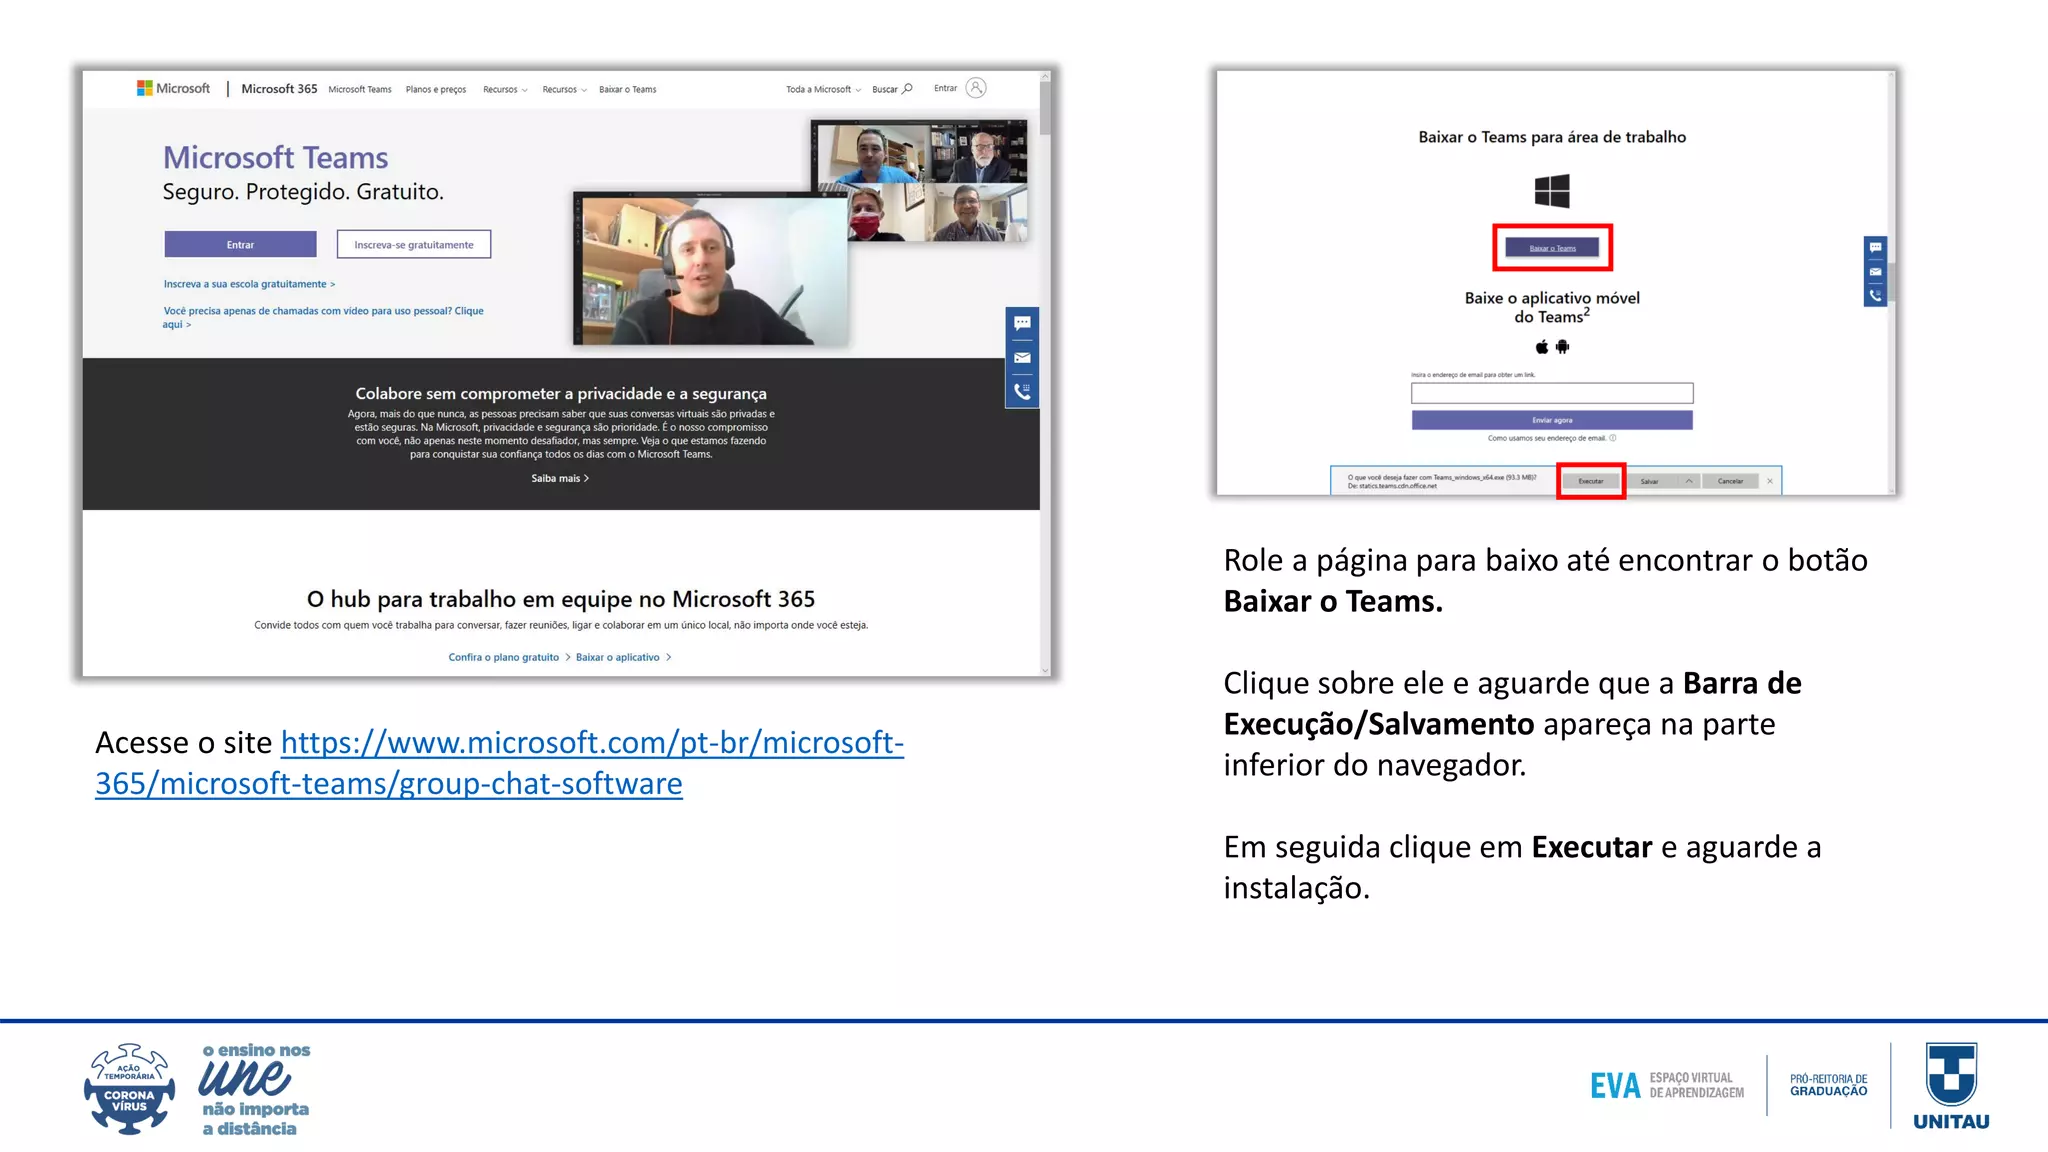2048x1152 pixels.
Task: Click the info icon after Como usamos seu endereço de email
Action: coord(1613,438)
